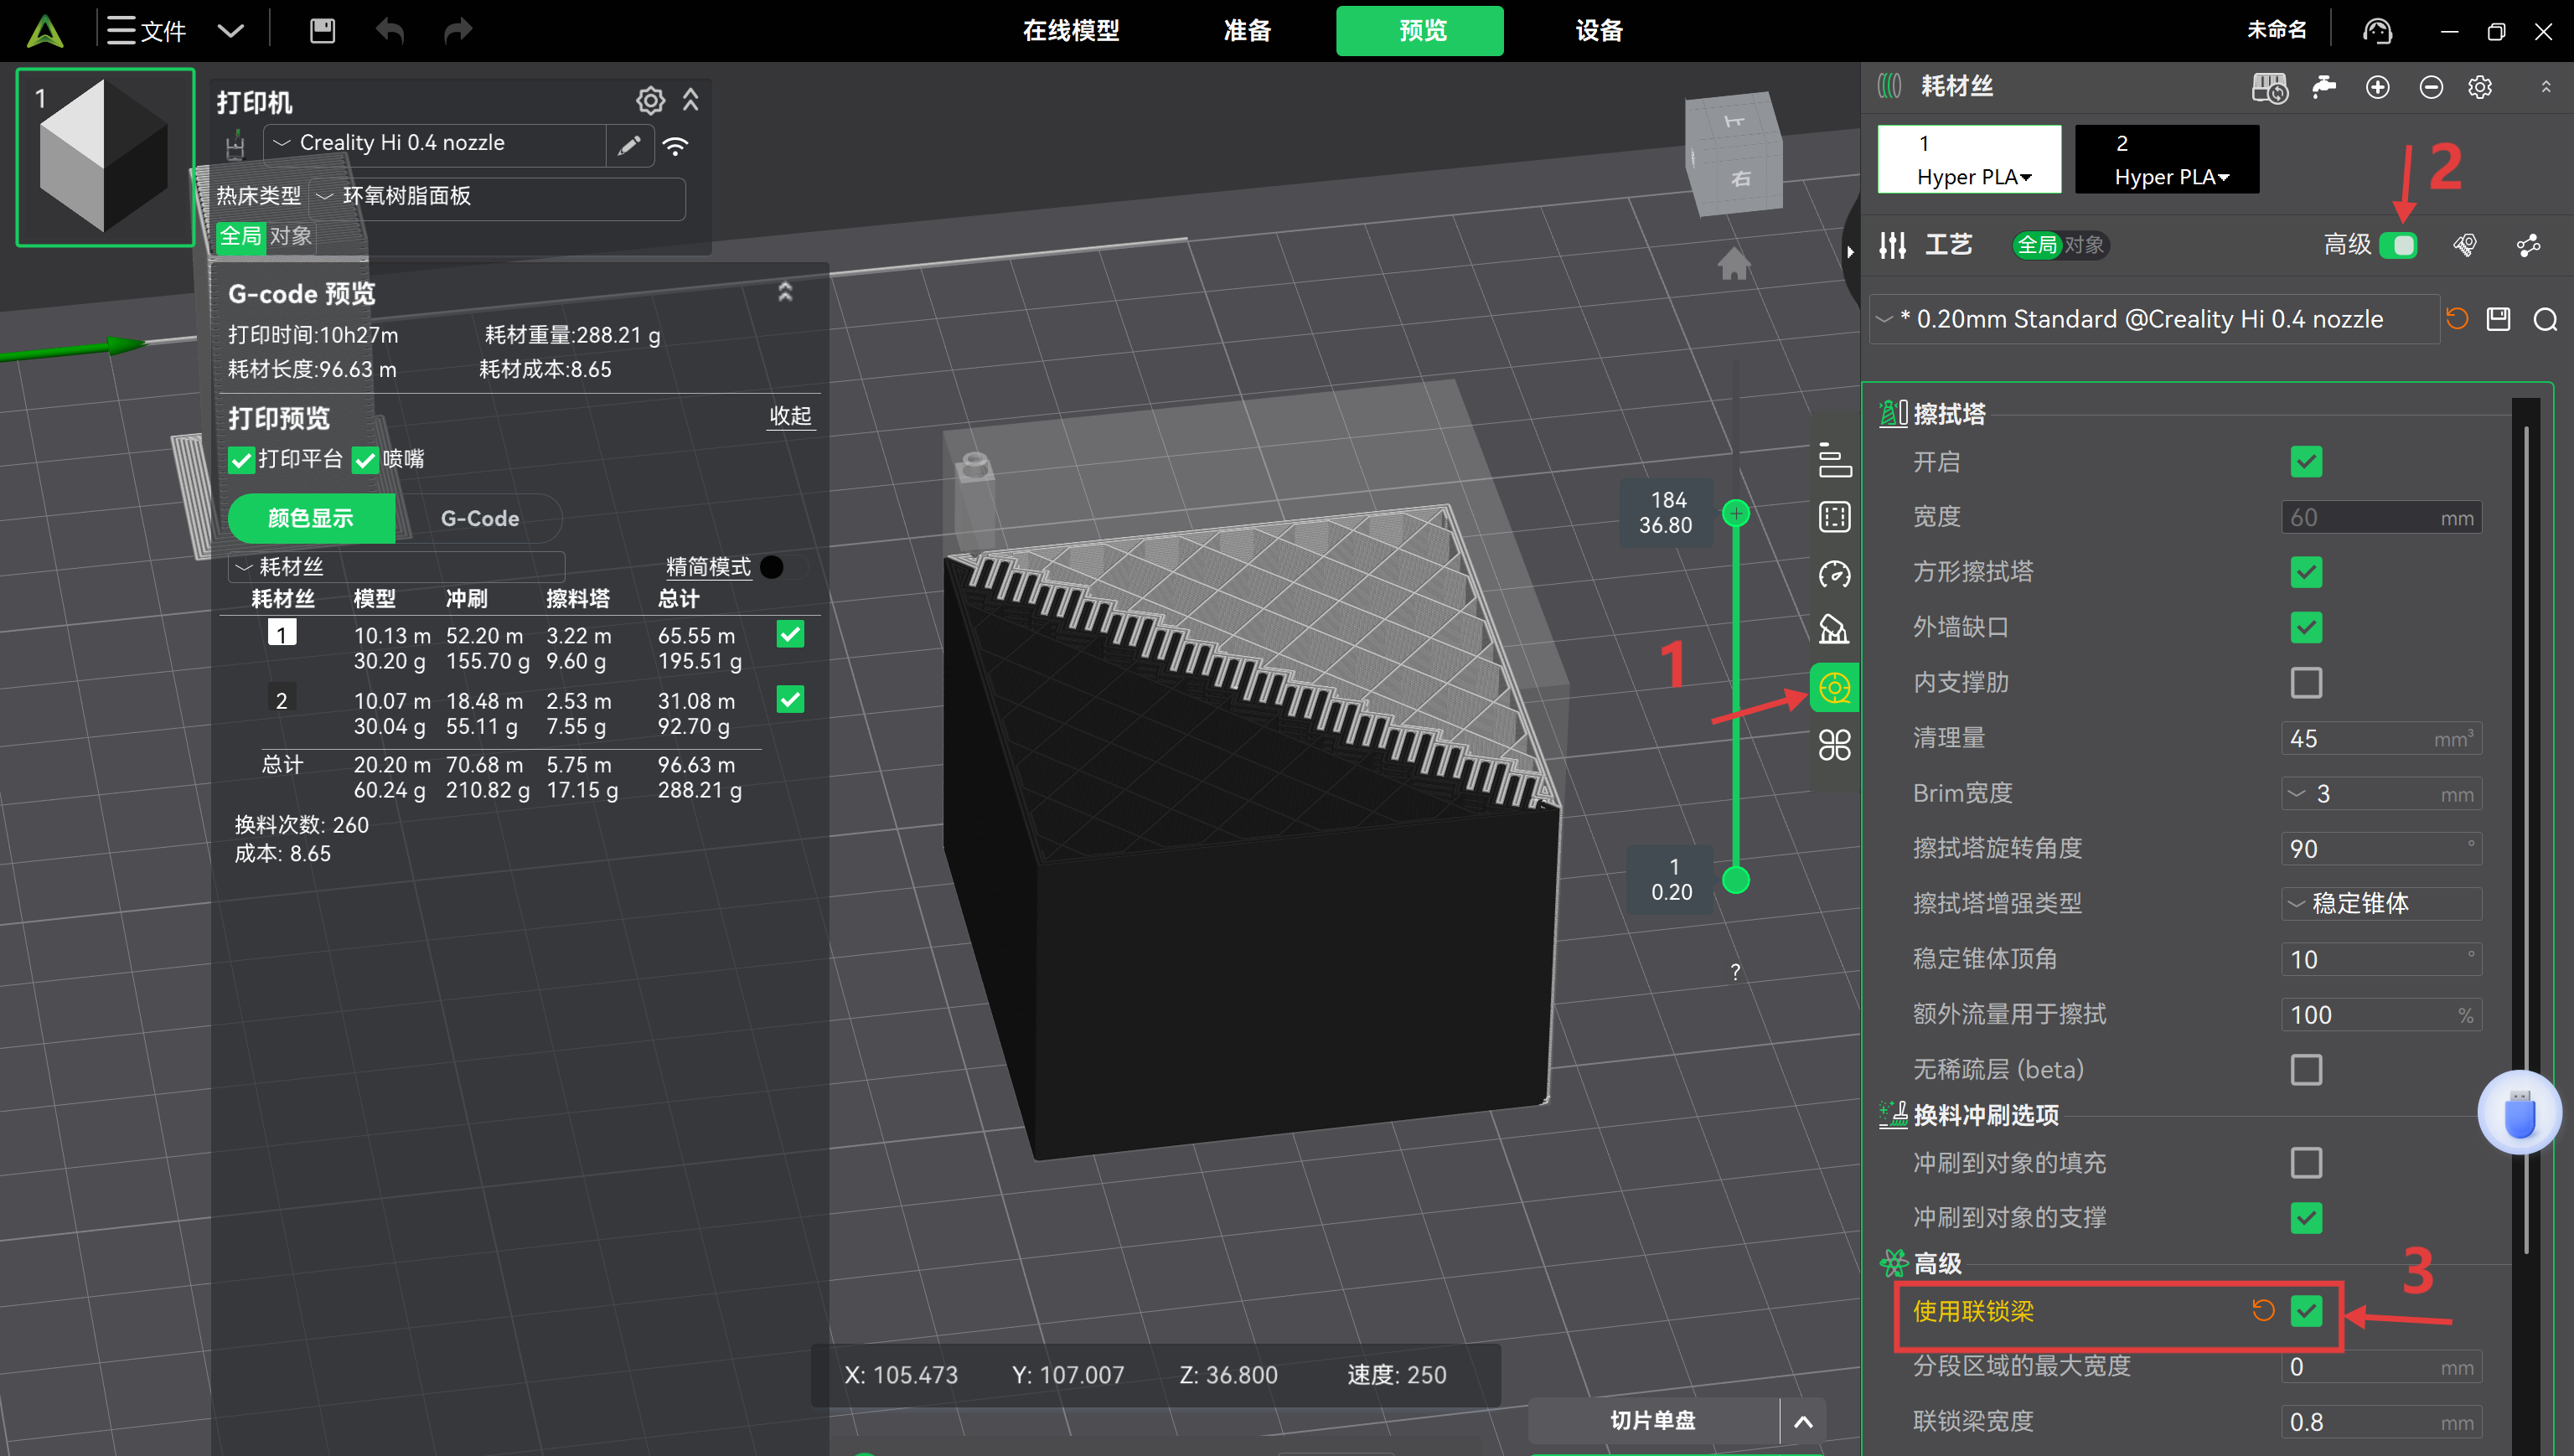This screenshot has width=2574, height=1456.
Task: Toggle the nozzle (喷嘴) display checkbox
Action: [x=365, y=460]
